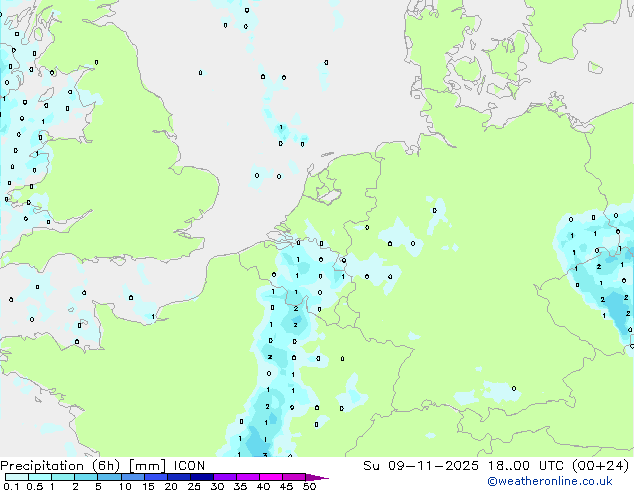
Task: Select the 30–35 mm violet swatch
Action: 225,477
